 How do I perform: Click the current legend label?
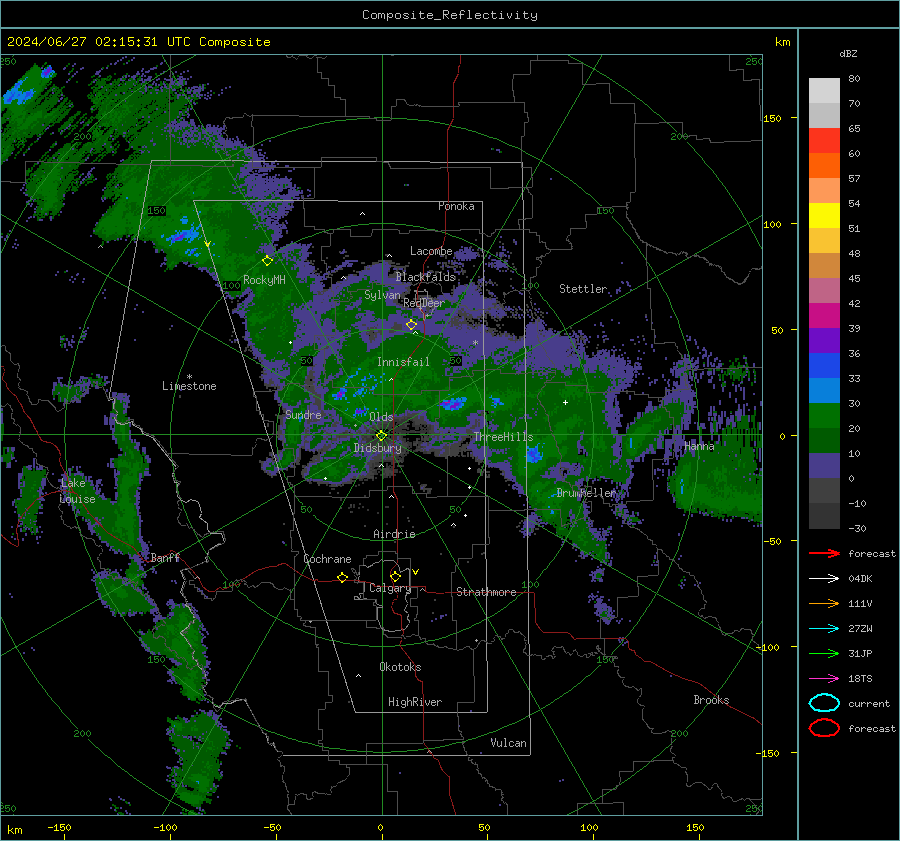[x=869, y=704]
